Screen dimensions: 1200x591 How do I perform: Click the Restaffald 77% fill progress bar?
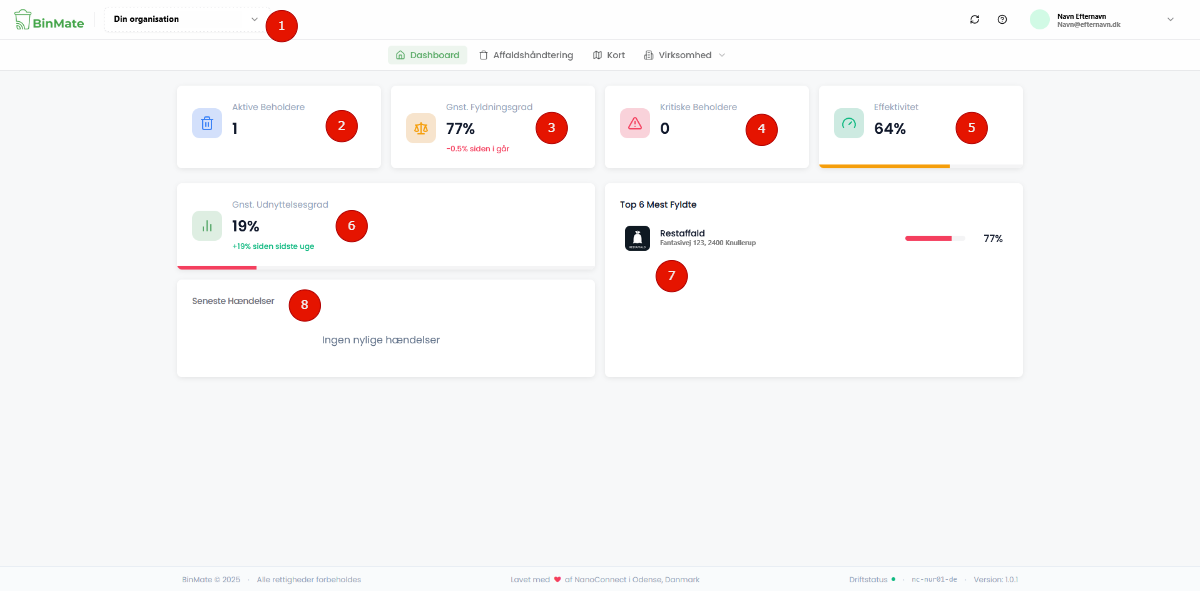click(x=934, y=238)
